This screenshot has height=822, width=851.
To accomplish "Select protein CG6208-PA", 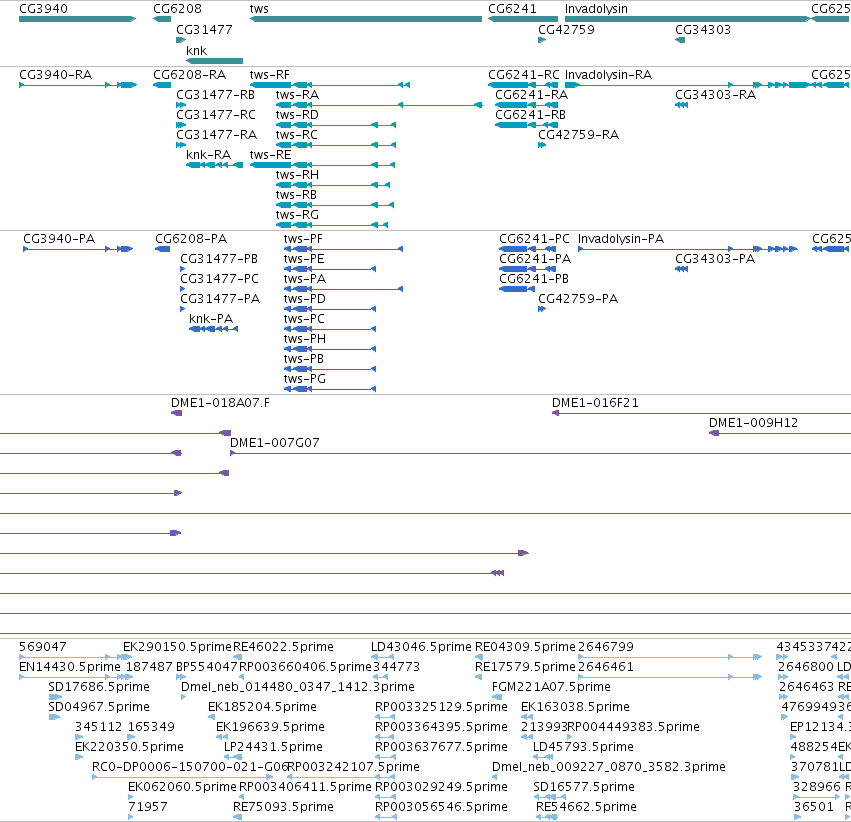I will 163,249.
